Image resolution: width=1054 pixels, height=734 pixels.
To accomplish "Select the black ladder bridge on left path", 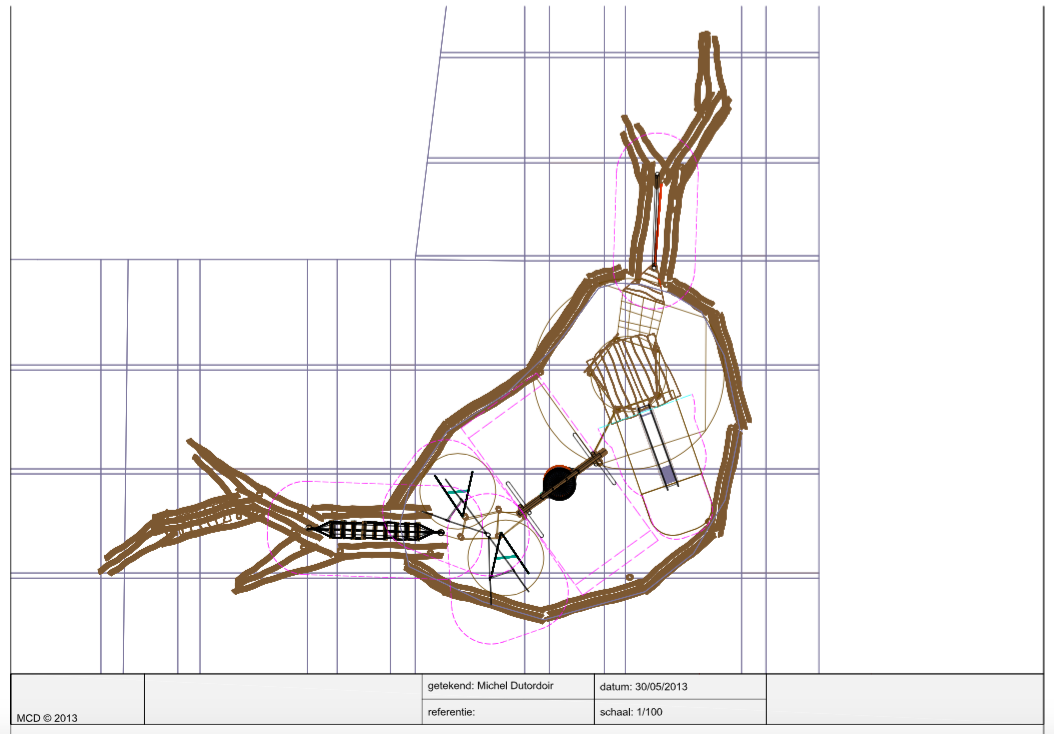I will (376, 531).
